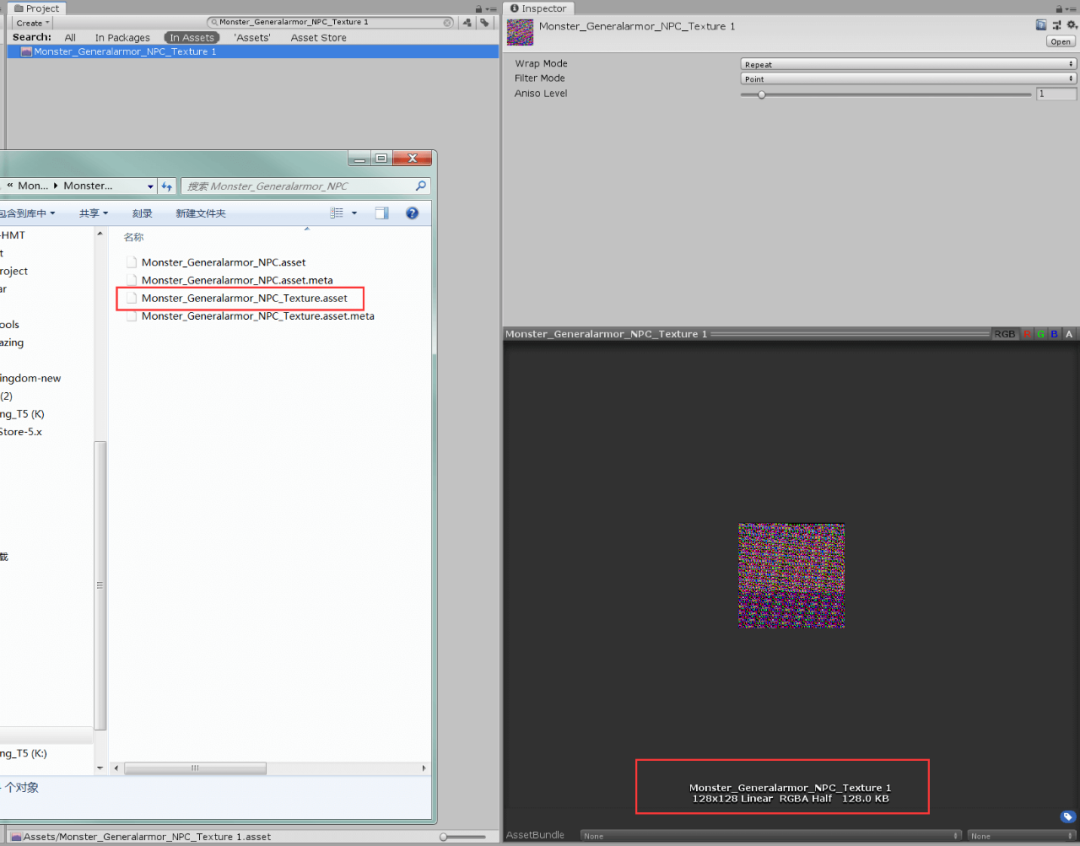Open Search by Type filter icon
This screenshot has height=846, width=1080.
pos(468,23)
